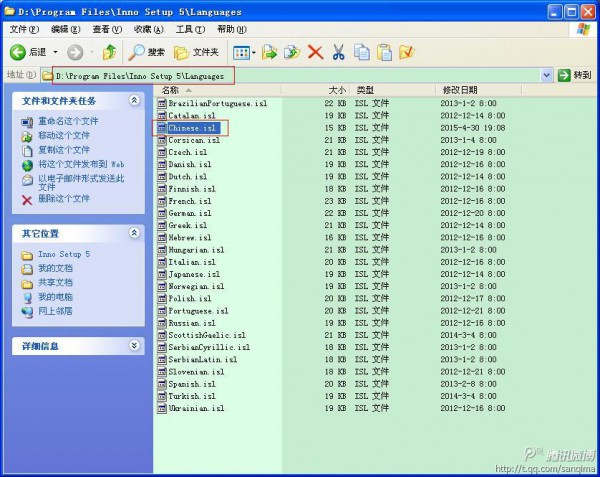This screenshot has height=477, width=600.
Task: Sort by the Type column header
Action: pyautogui.click(x=393, y=90)
